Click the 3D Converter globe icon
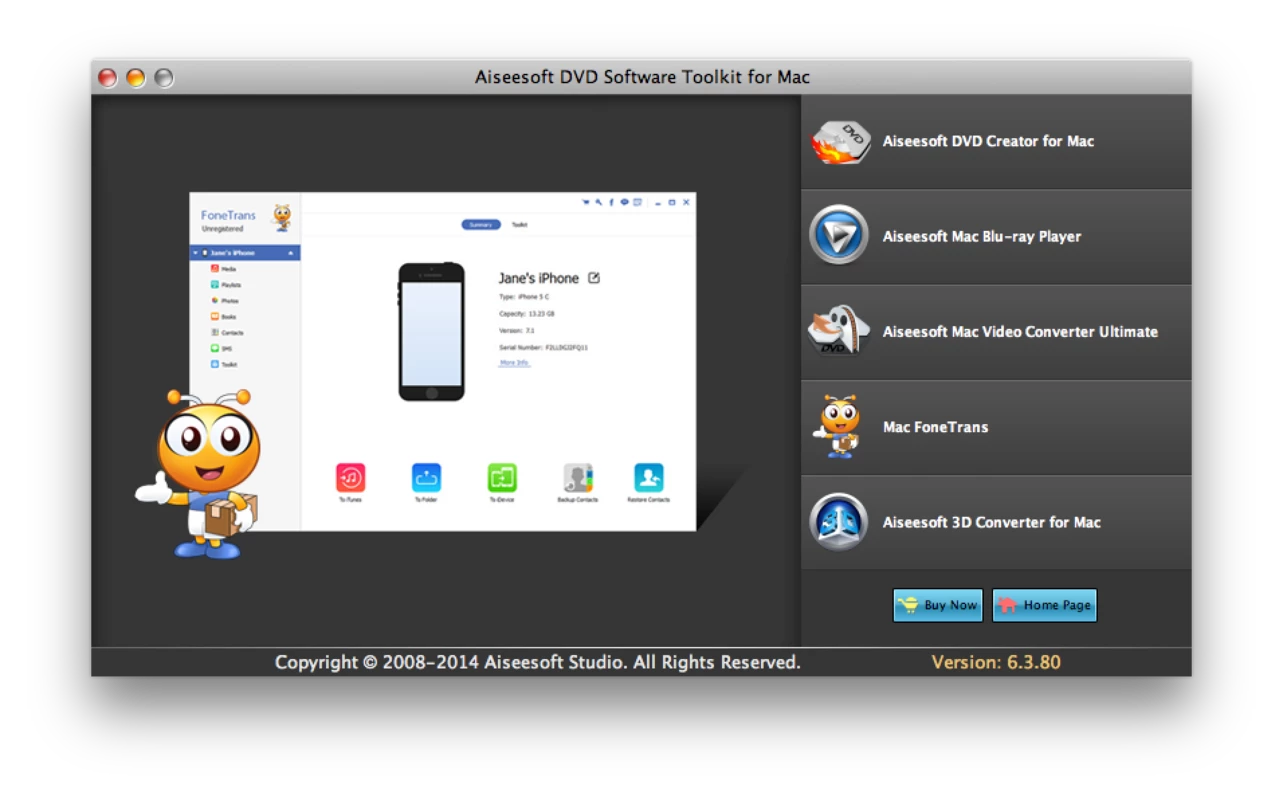Image resolution: width=1283 pixels, height=800 pixels. click(x=839, y=522)
